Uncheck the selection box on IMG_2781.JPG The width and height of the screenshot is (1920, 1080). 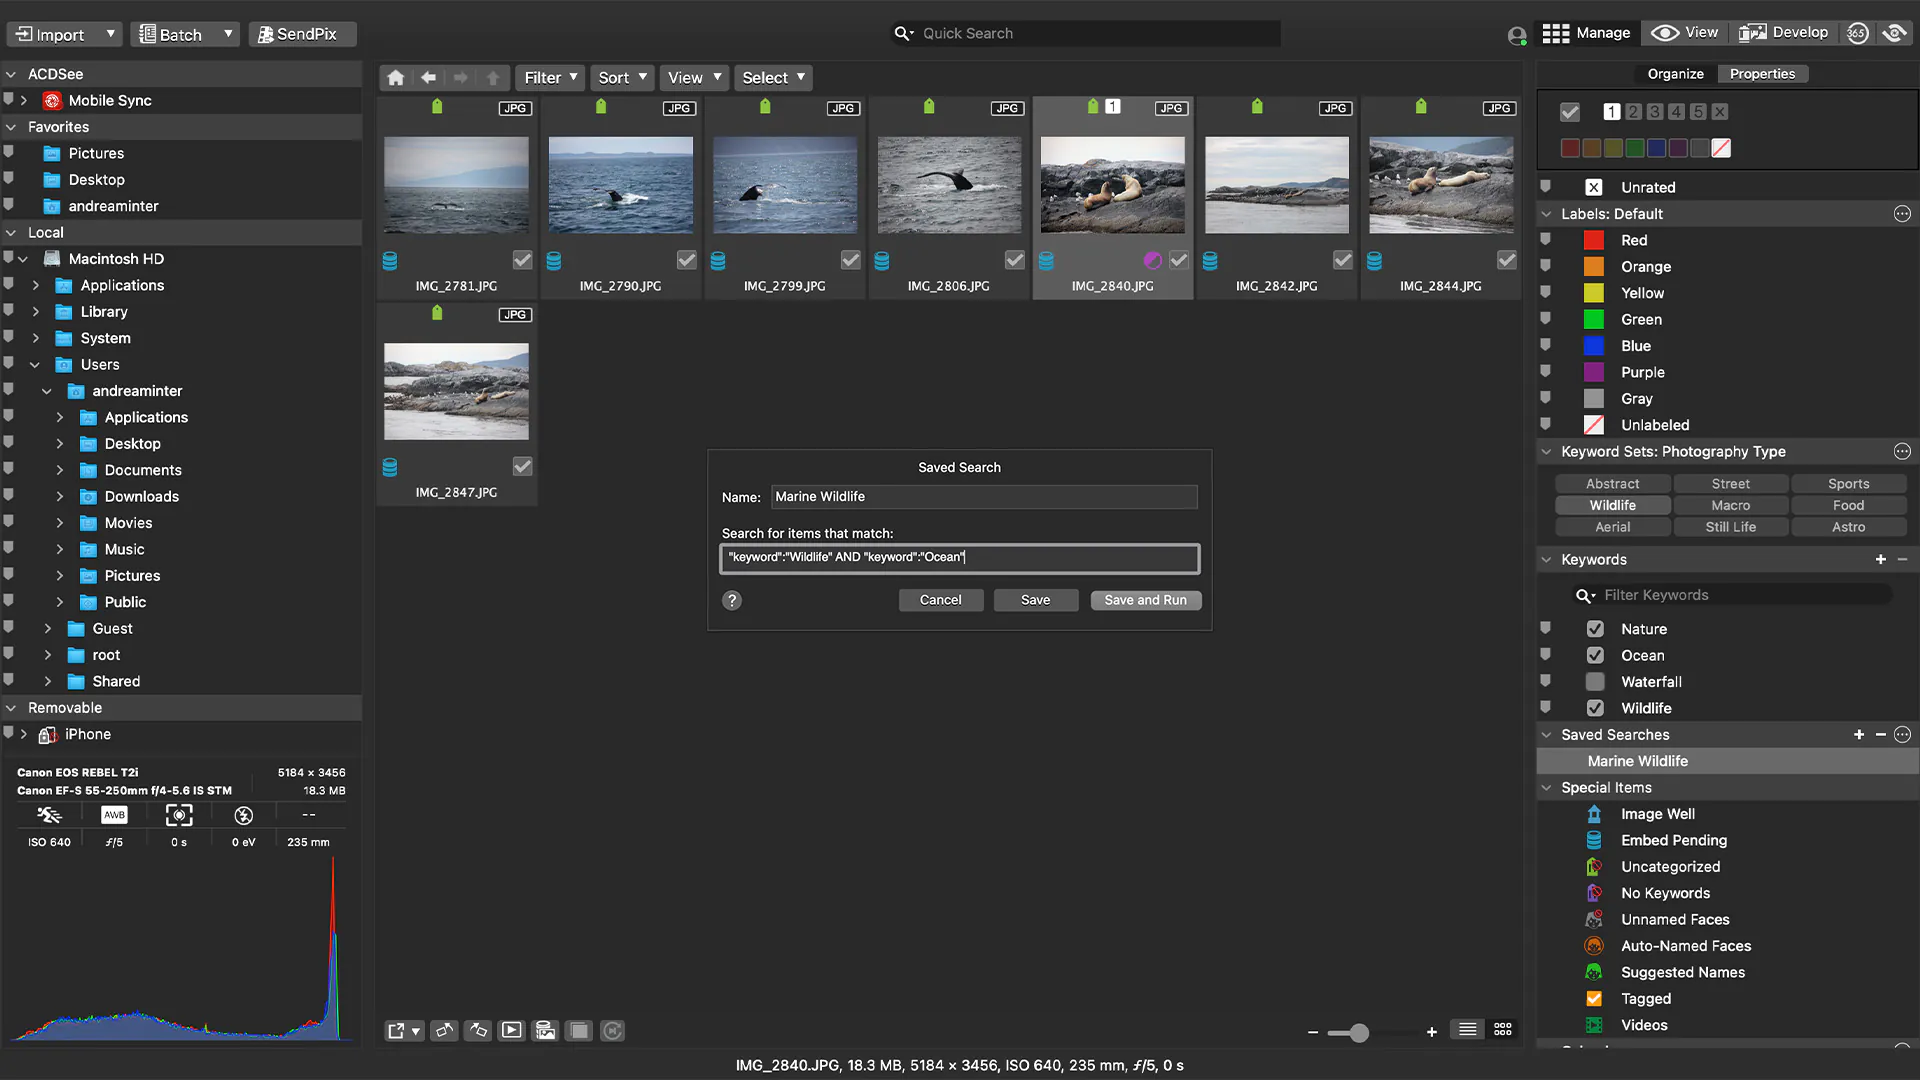click(x=522, y=260)
